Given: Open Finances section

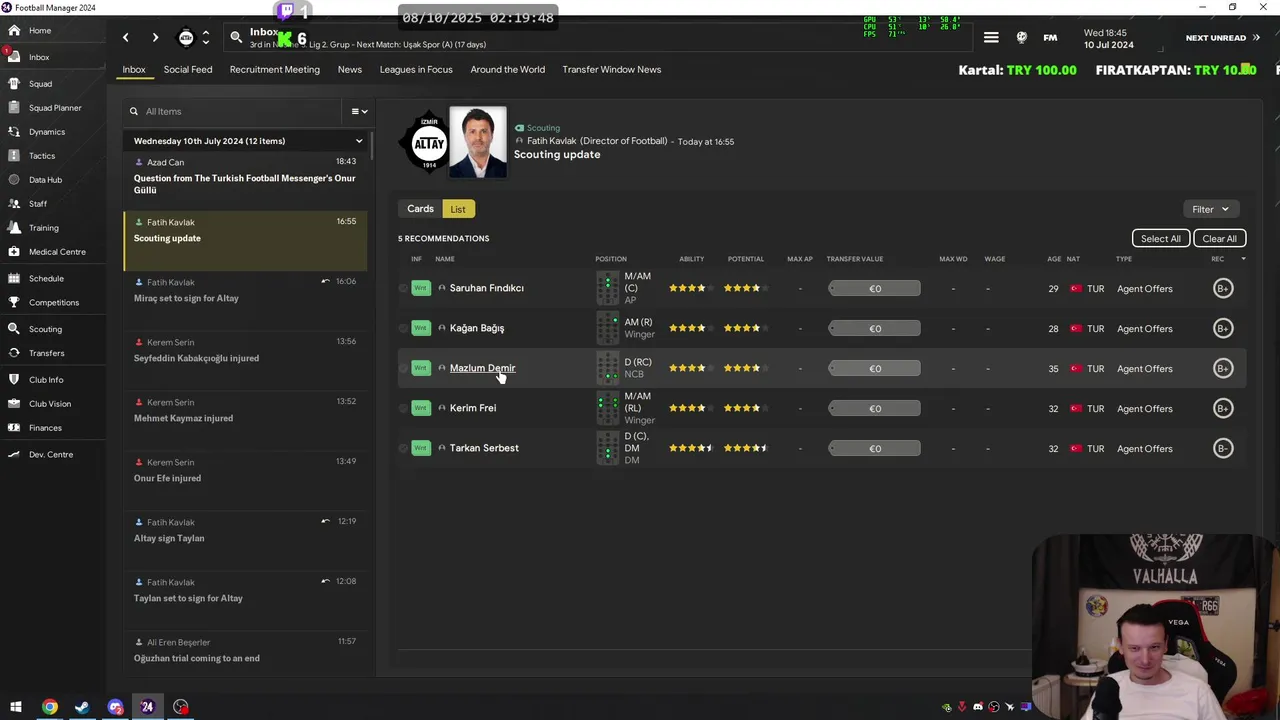Looking at the screenshot, I should click(45, 428).
